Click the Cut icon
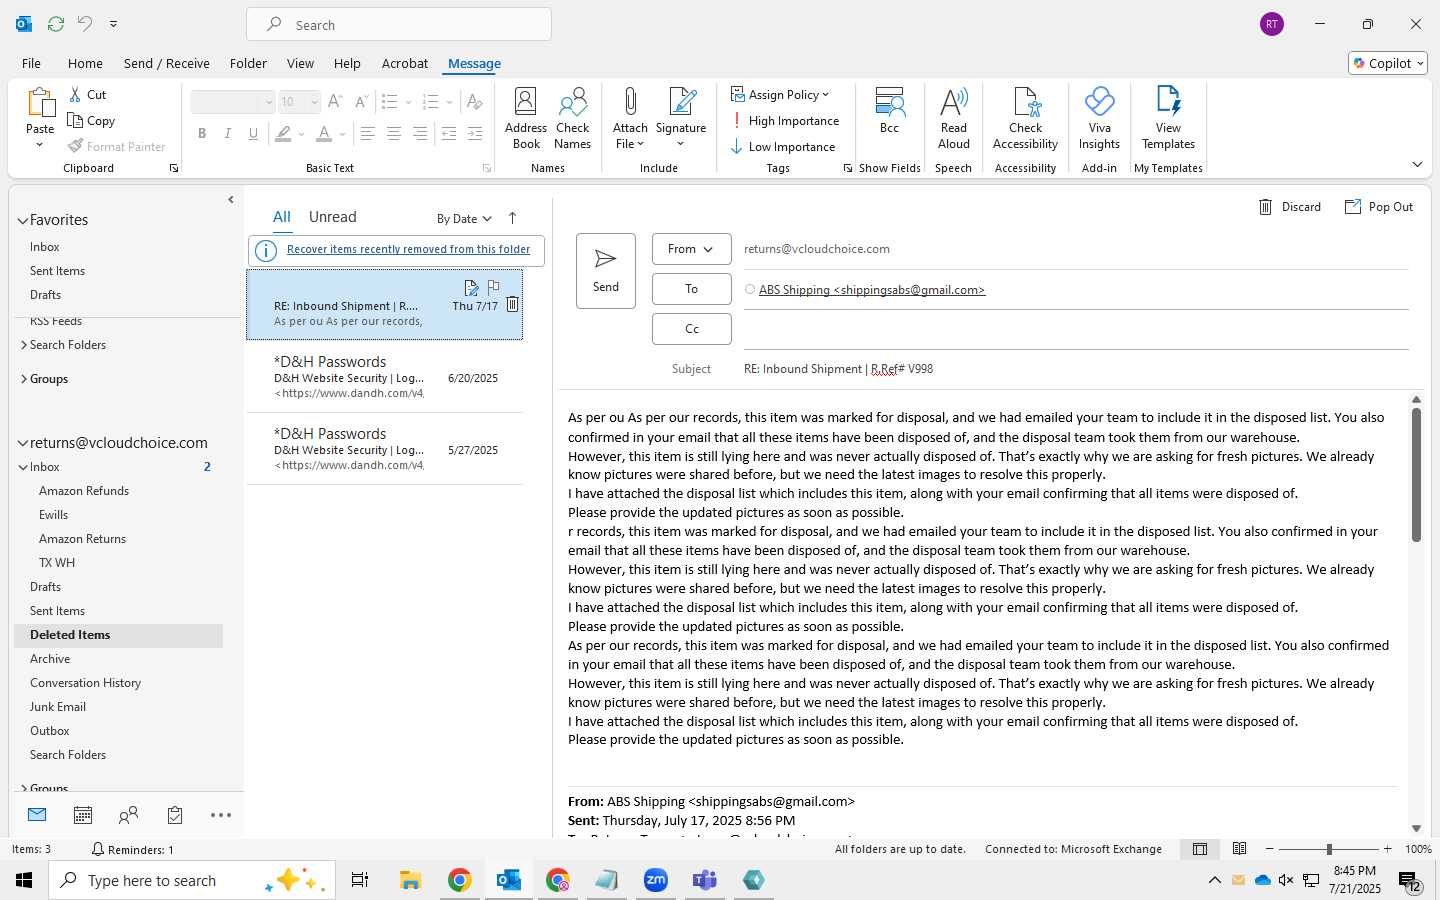Image resolution: width=1440 pixels, height=900 pixels. click(76, 94)
